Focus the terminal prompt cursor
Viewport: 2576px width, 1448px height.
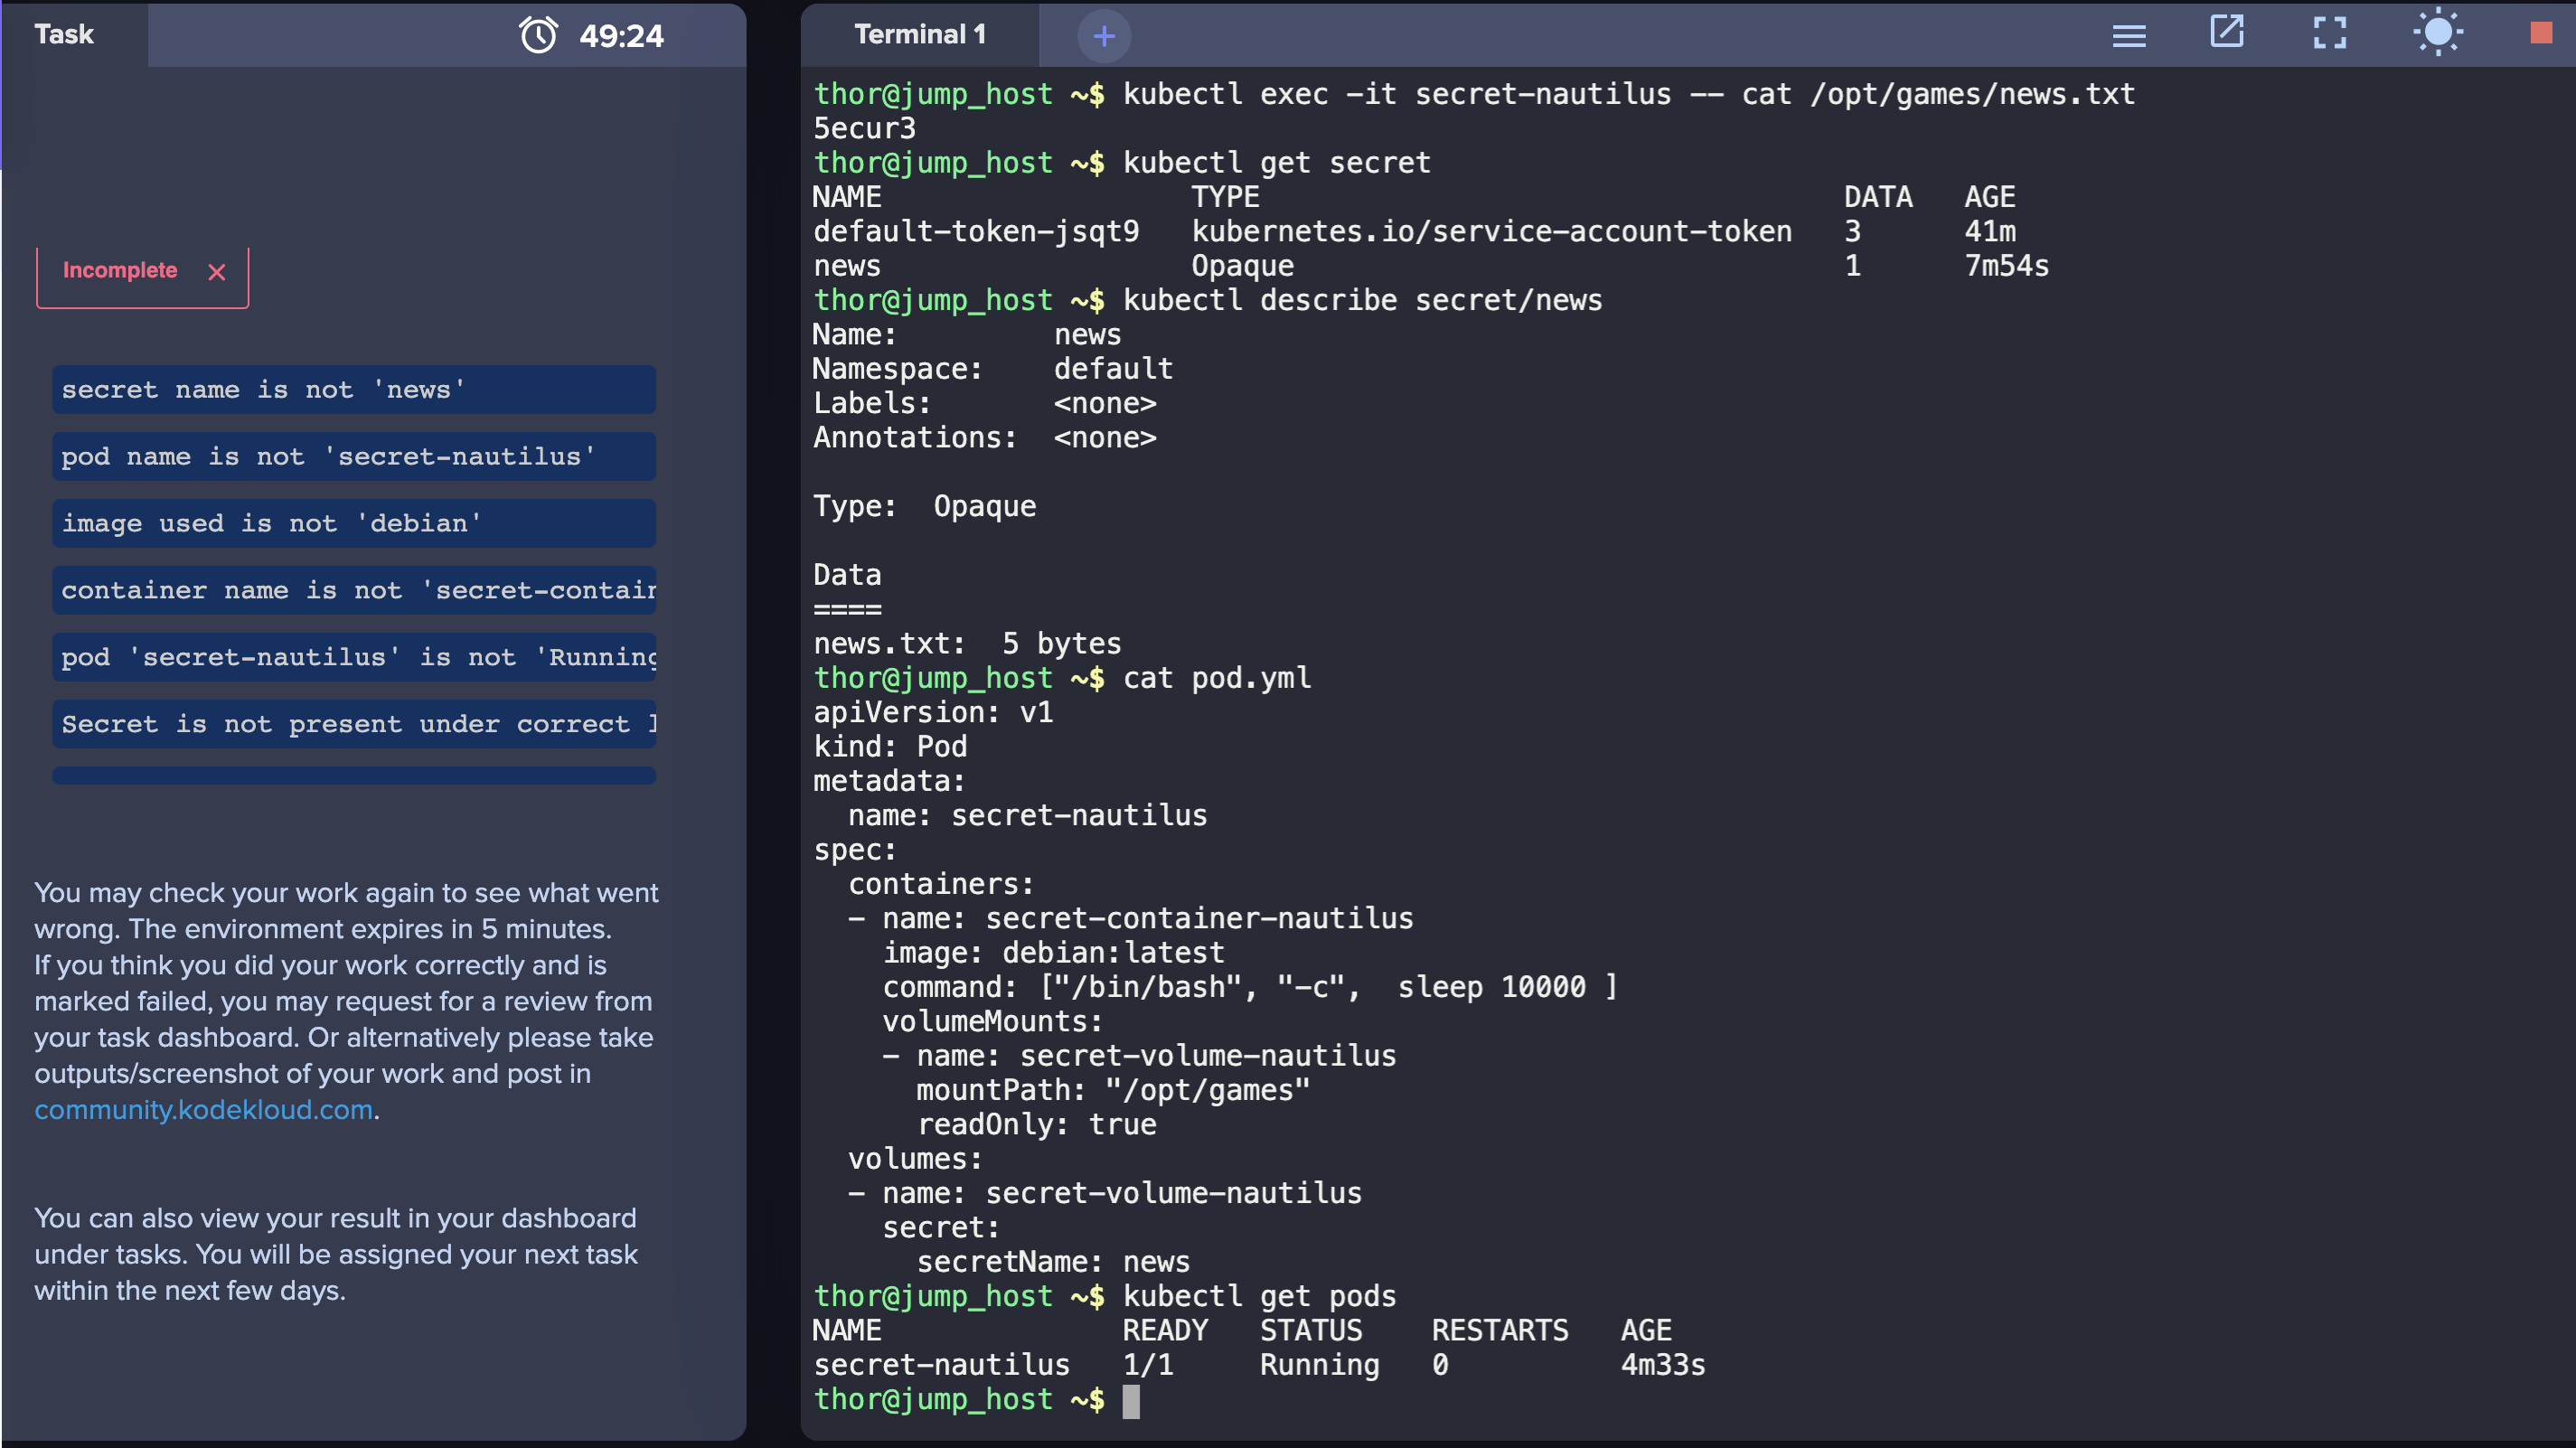pos(1130,1400)
